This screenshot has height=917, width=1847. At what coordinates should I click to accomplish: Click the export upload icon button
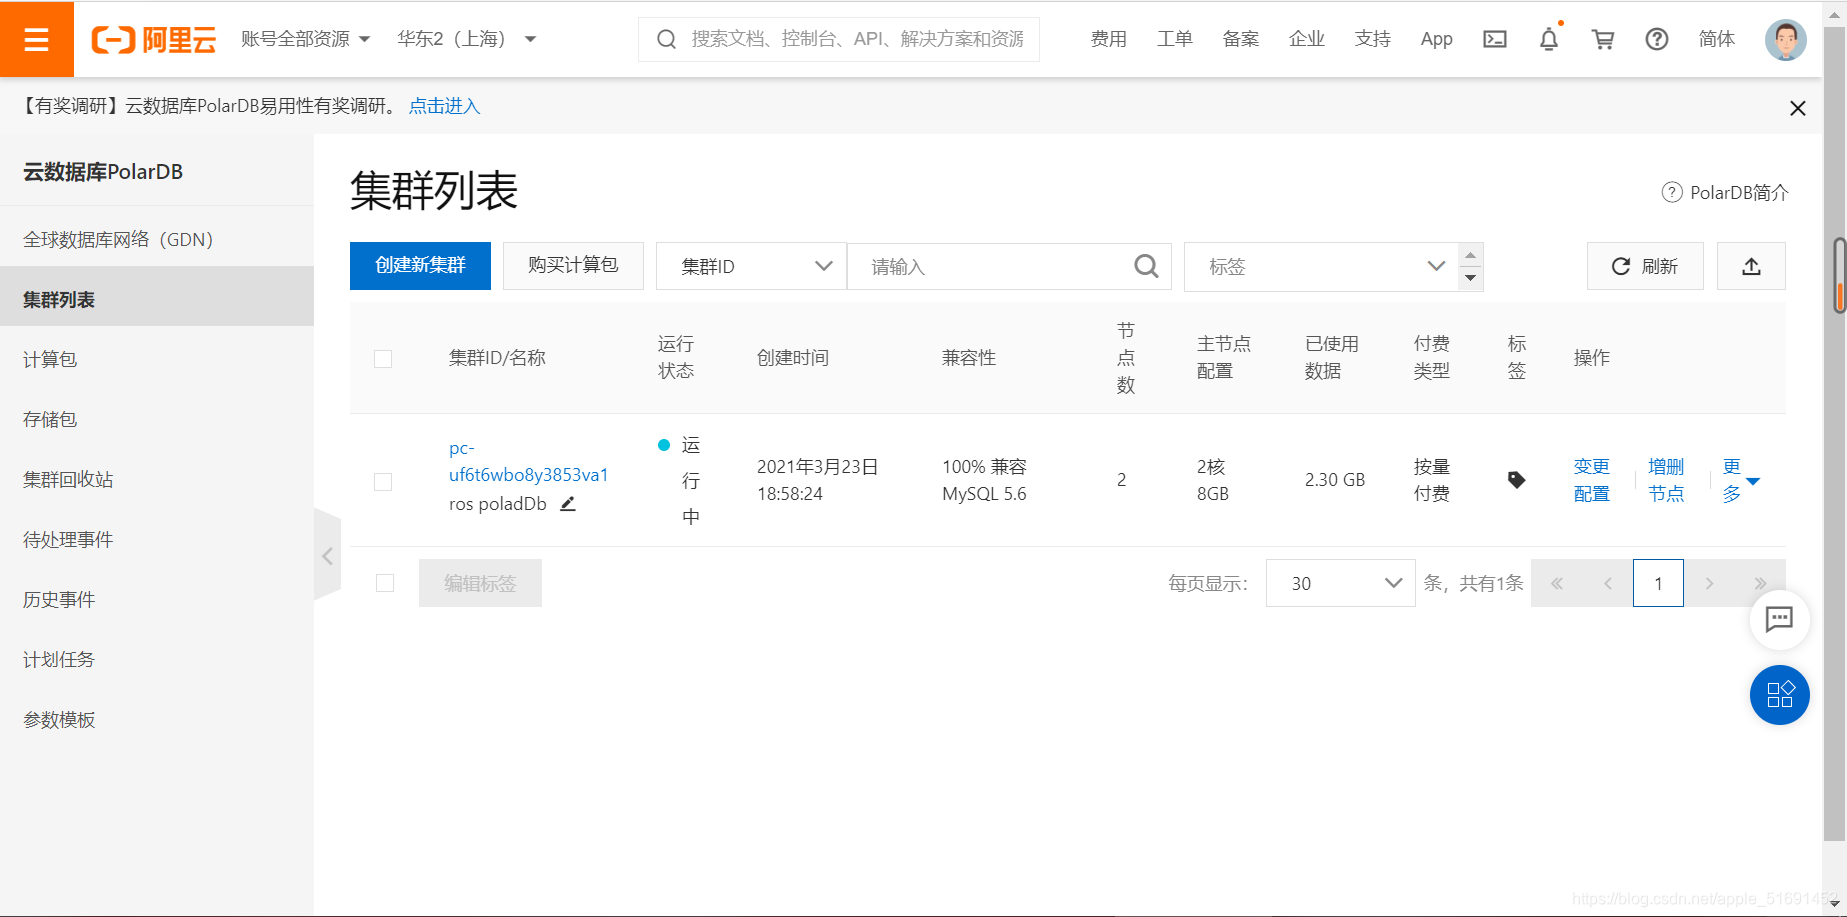coord(1751,266)
